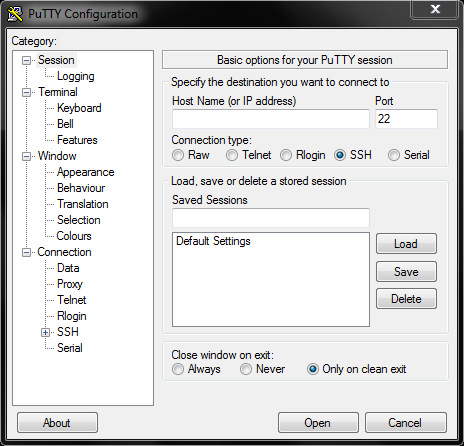Focus the Host Name input field

(x=271, y=119)
